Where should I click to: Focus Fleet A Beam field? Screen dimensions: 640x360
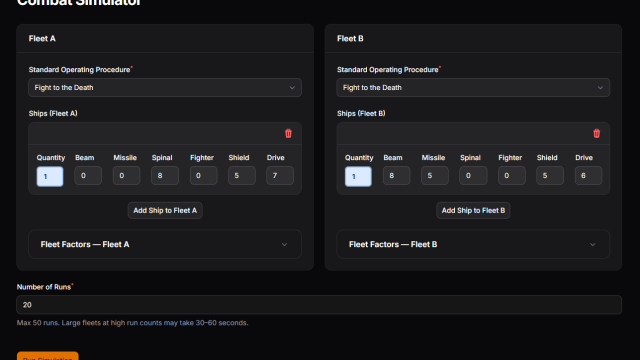[x=88, y=176]
